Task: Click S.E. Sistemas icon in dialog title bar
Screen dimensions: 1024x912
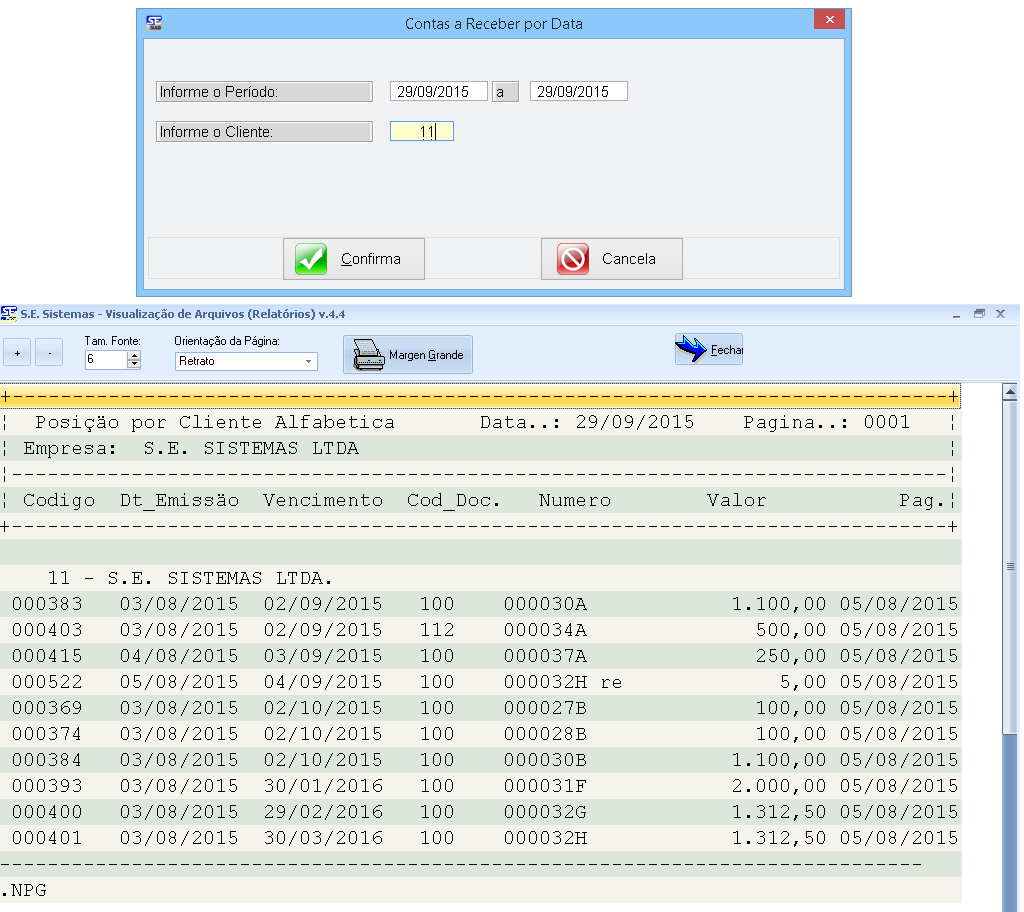Action: [154, 22]
